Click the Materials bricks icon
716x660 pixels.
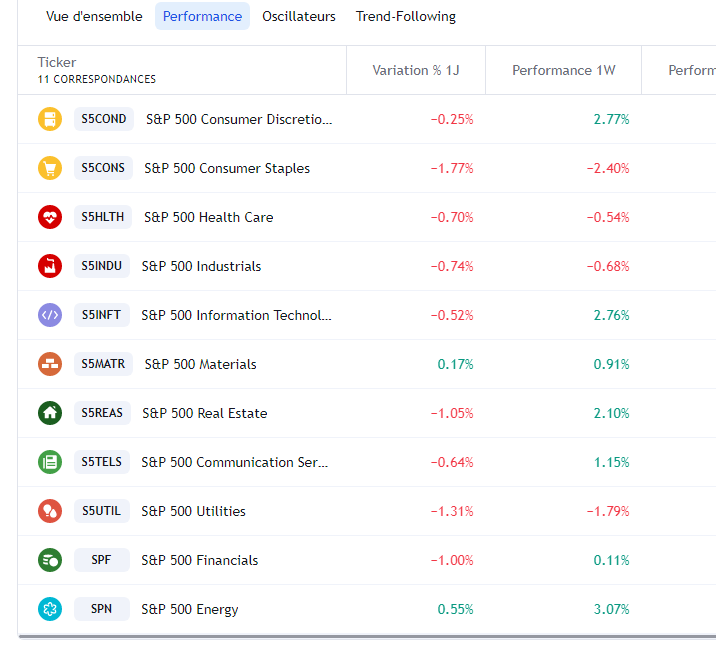(50, 364)
